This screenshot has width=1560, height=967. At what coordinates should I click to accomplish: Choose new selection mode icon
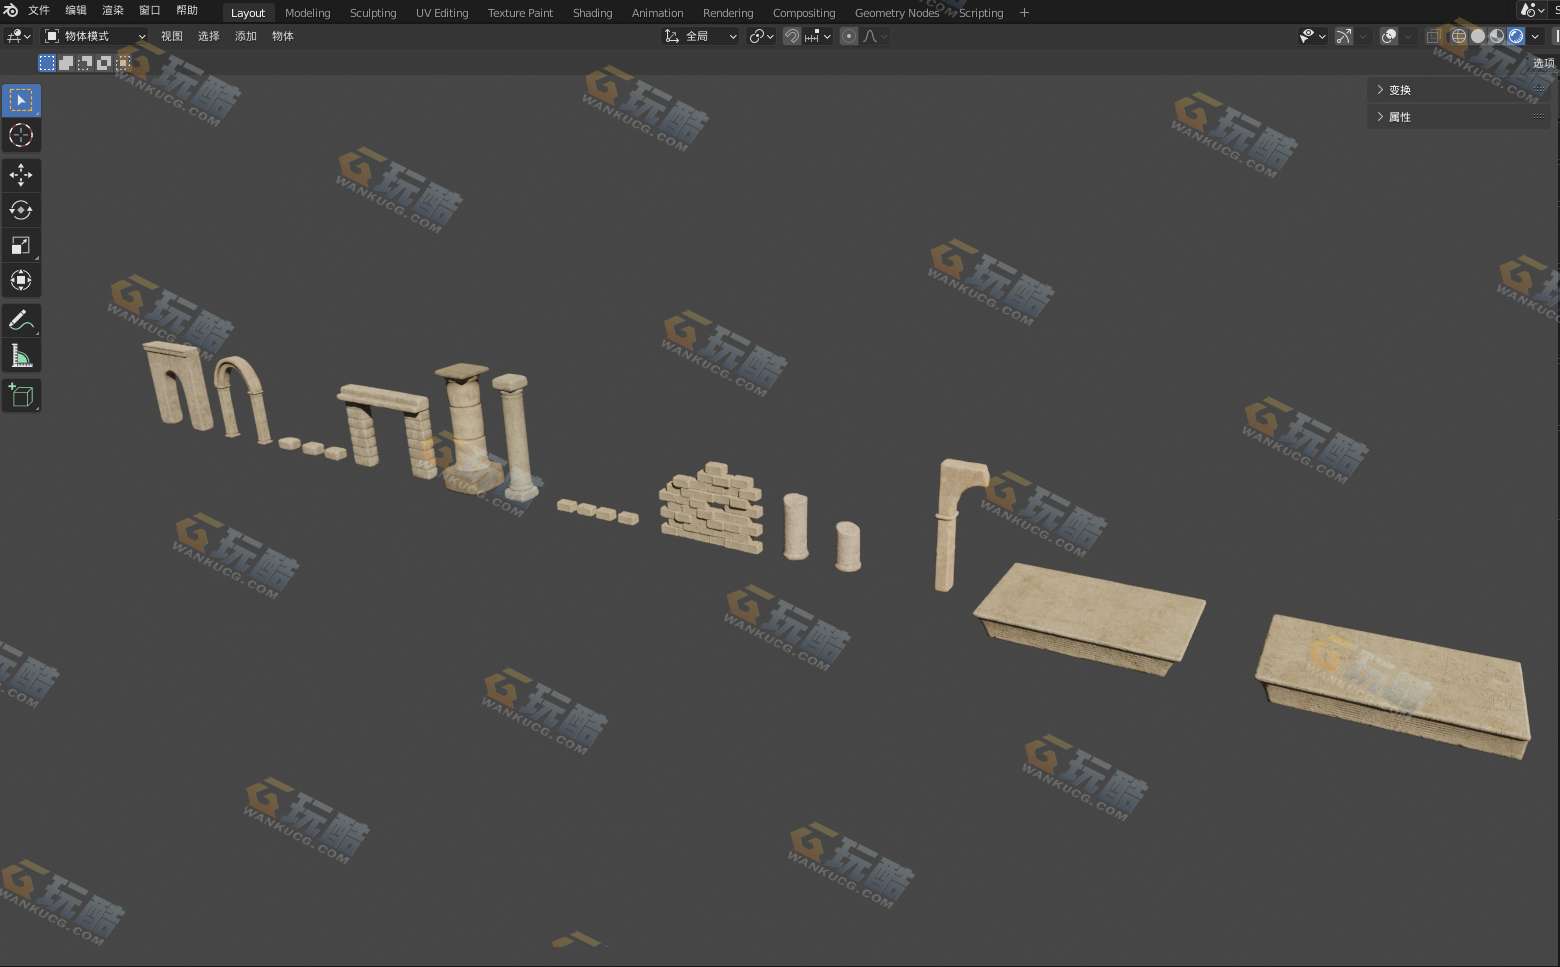pyautogui.click(x=47, y=62)
